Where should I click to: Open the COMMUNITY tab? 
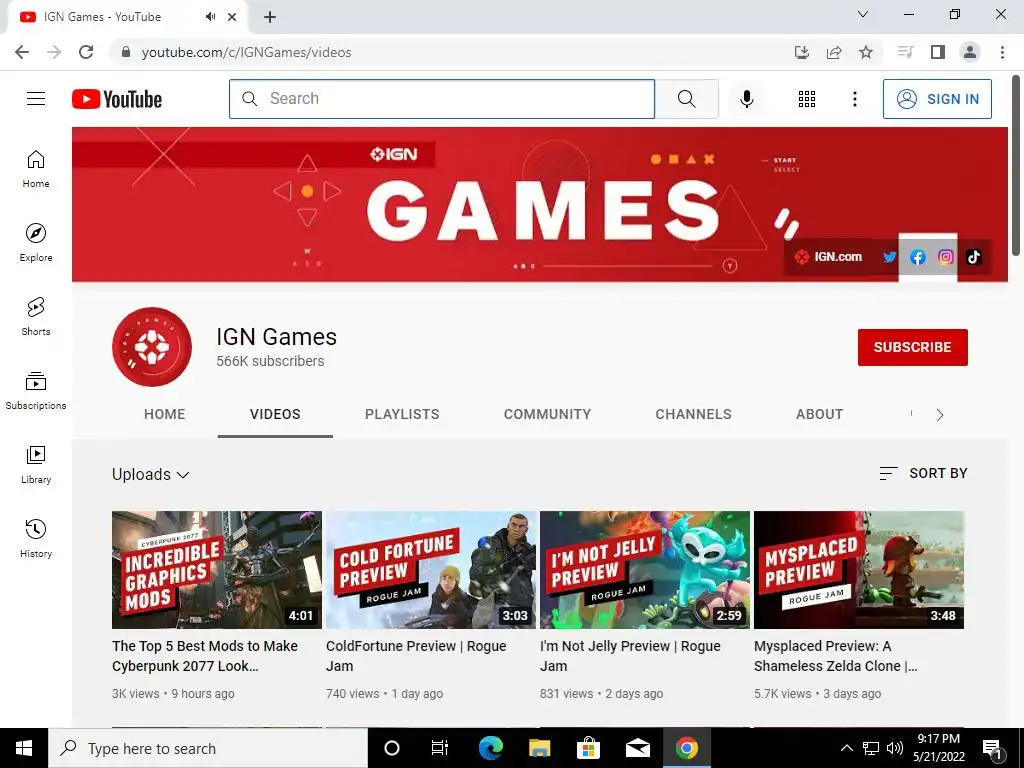pyautogui.click(x=547, y=414)
